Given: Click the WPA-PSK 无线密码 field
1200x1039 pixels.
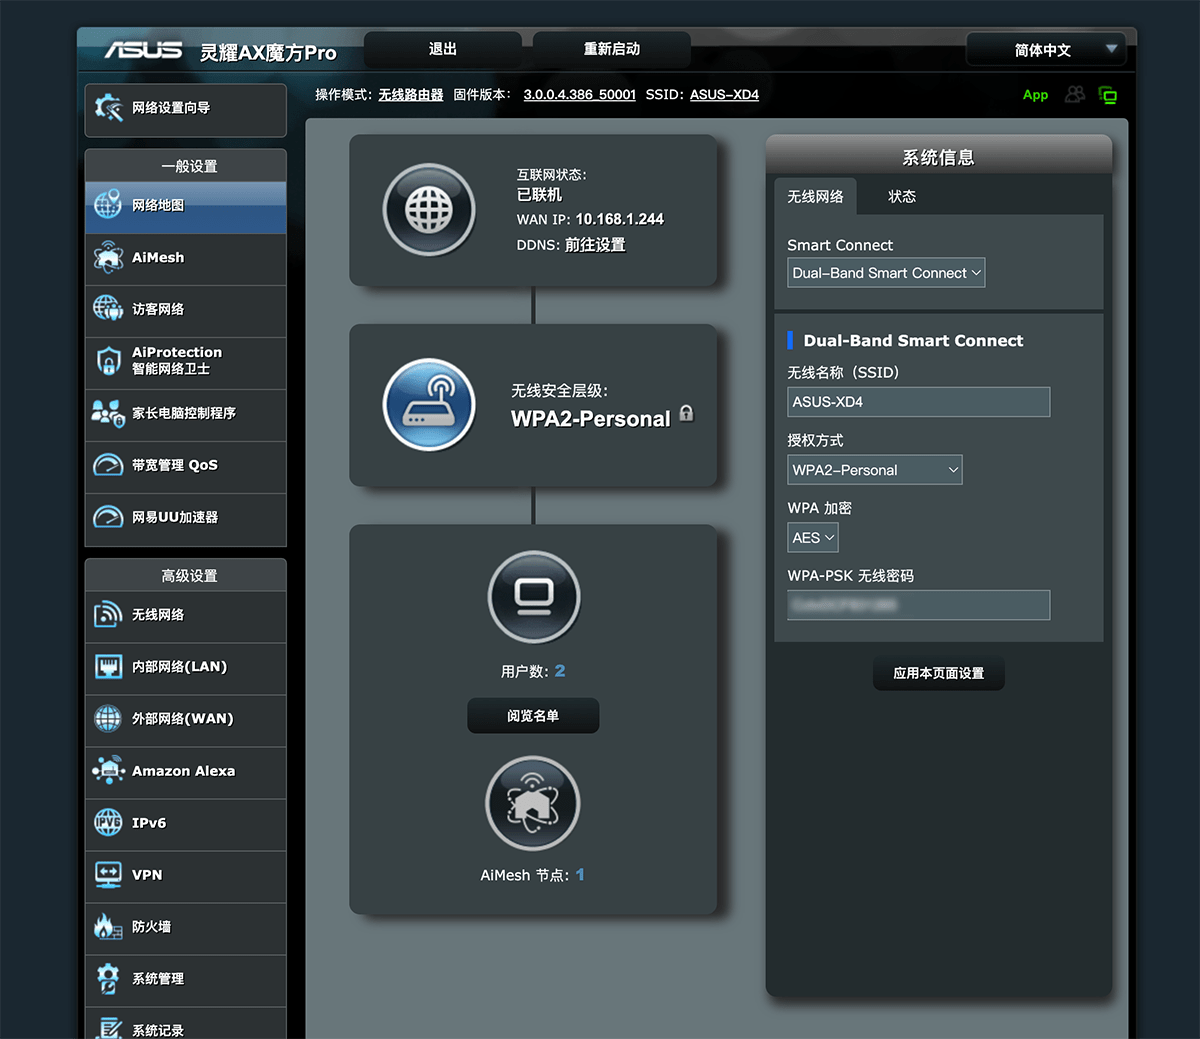Looking at the screenshot, I should (919, 605).
